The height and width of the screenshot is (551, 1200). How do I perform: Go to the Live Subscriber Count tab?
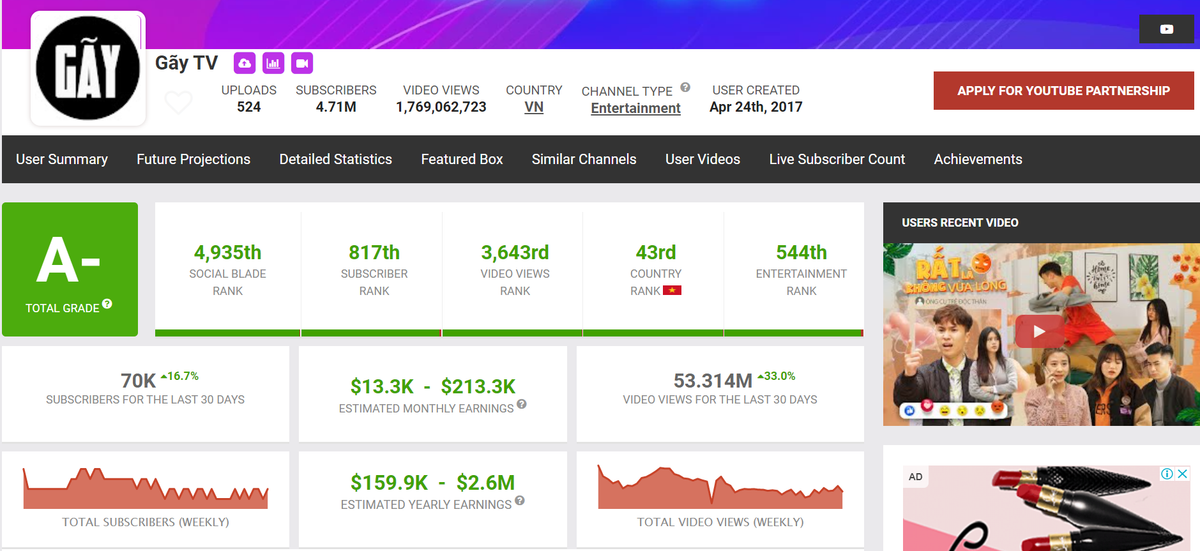coord(837,159)
